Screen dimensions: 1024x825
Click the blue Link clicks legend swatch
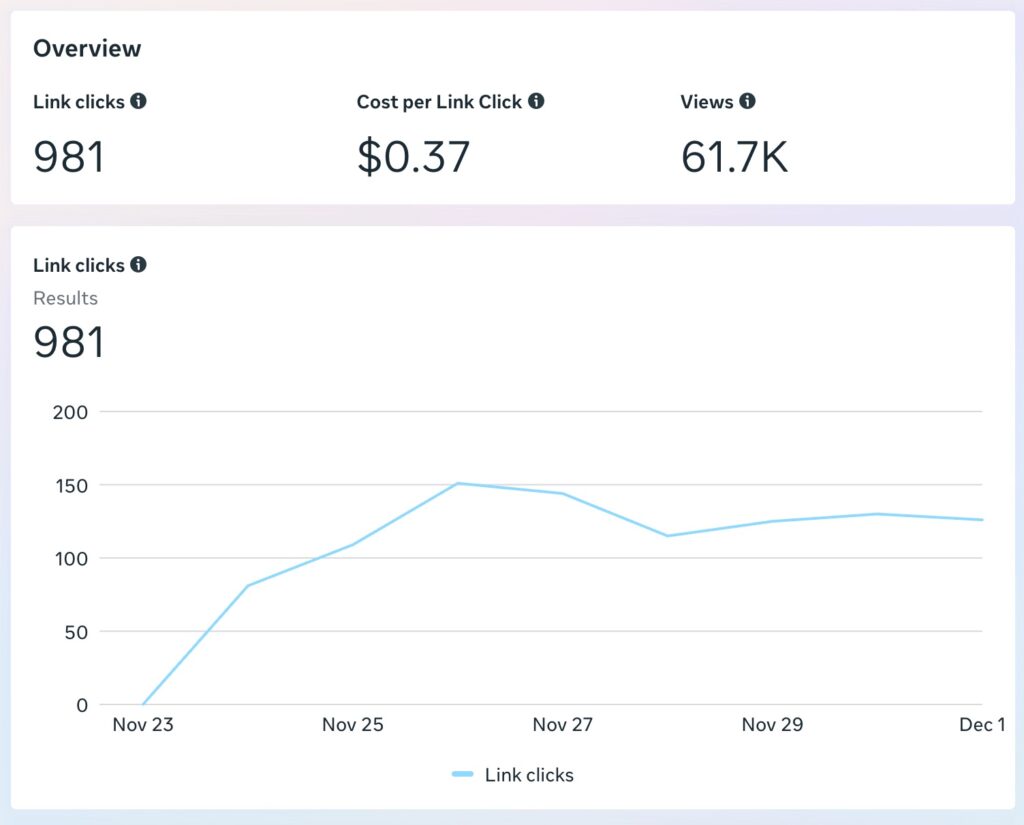tap(462, 774)
